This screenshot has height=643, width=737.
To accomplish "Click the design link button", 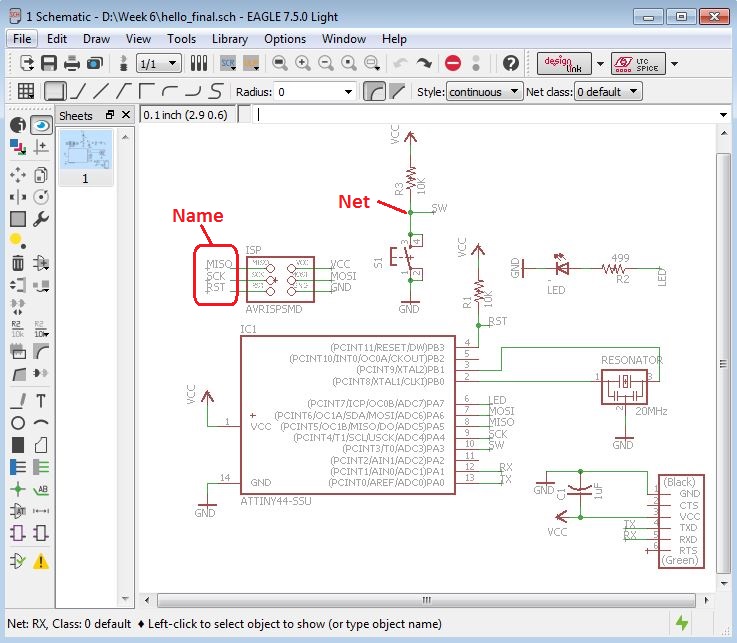I will pyautogui.click(x=564, y=63).
